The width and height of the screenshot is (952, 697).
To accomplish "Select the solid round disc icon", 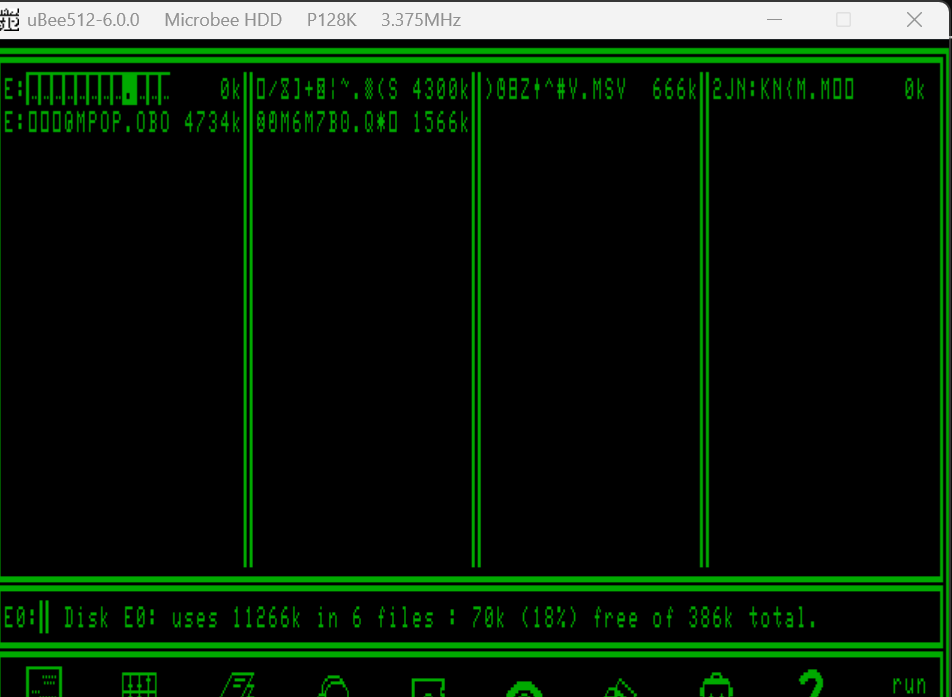I will 523,688.
